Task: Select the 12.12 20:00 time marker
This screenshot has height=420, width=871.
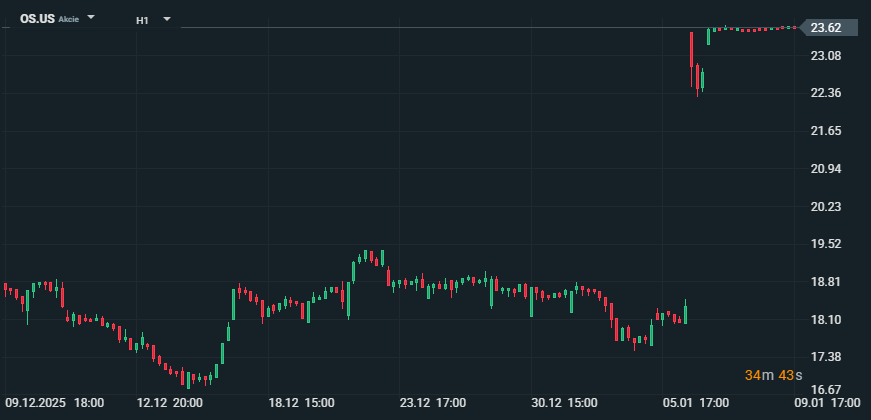Action: point(170,402)
